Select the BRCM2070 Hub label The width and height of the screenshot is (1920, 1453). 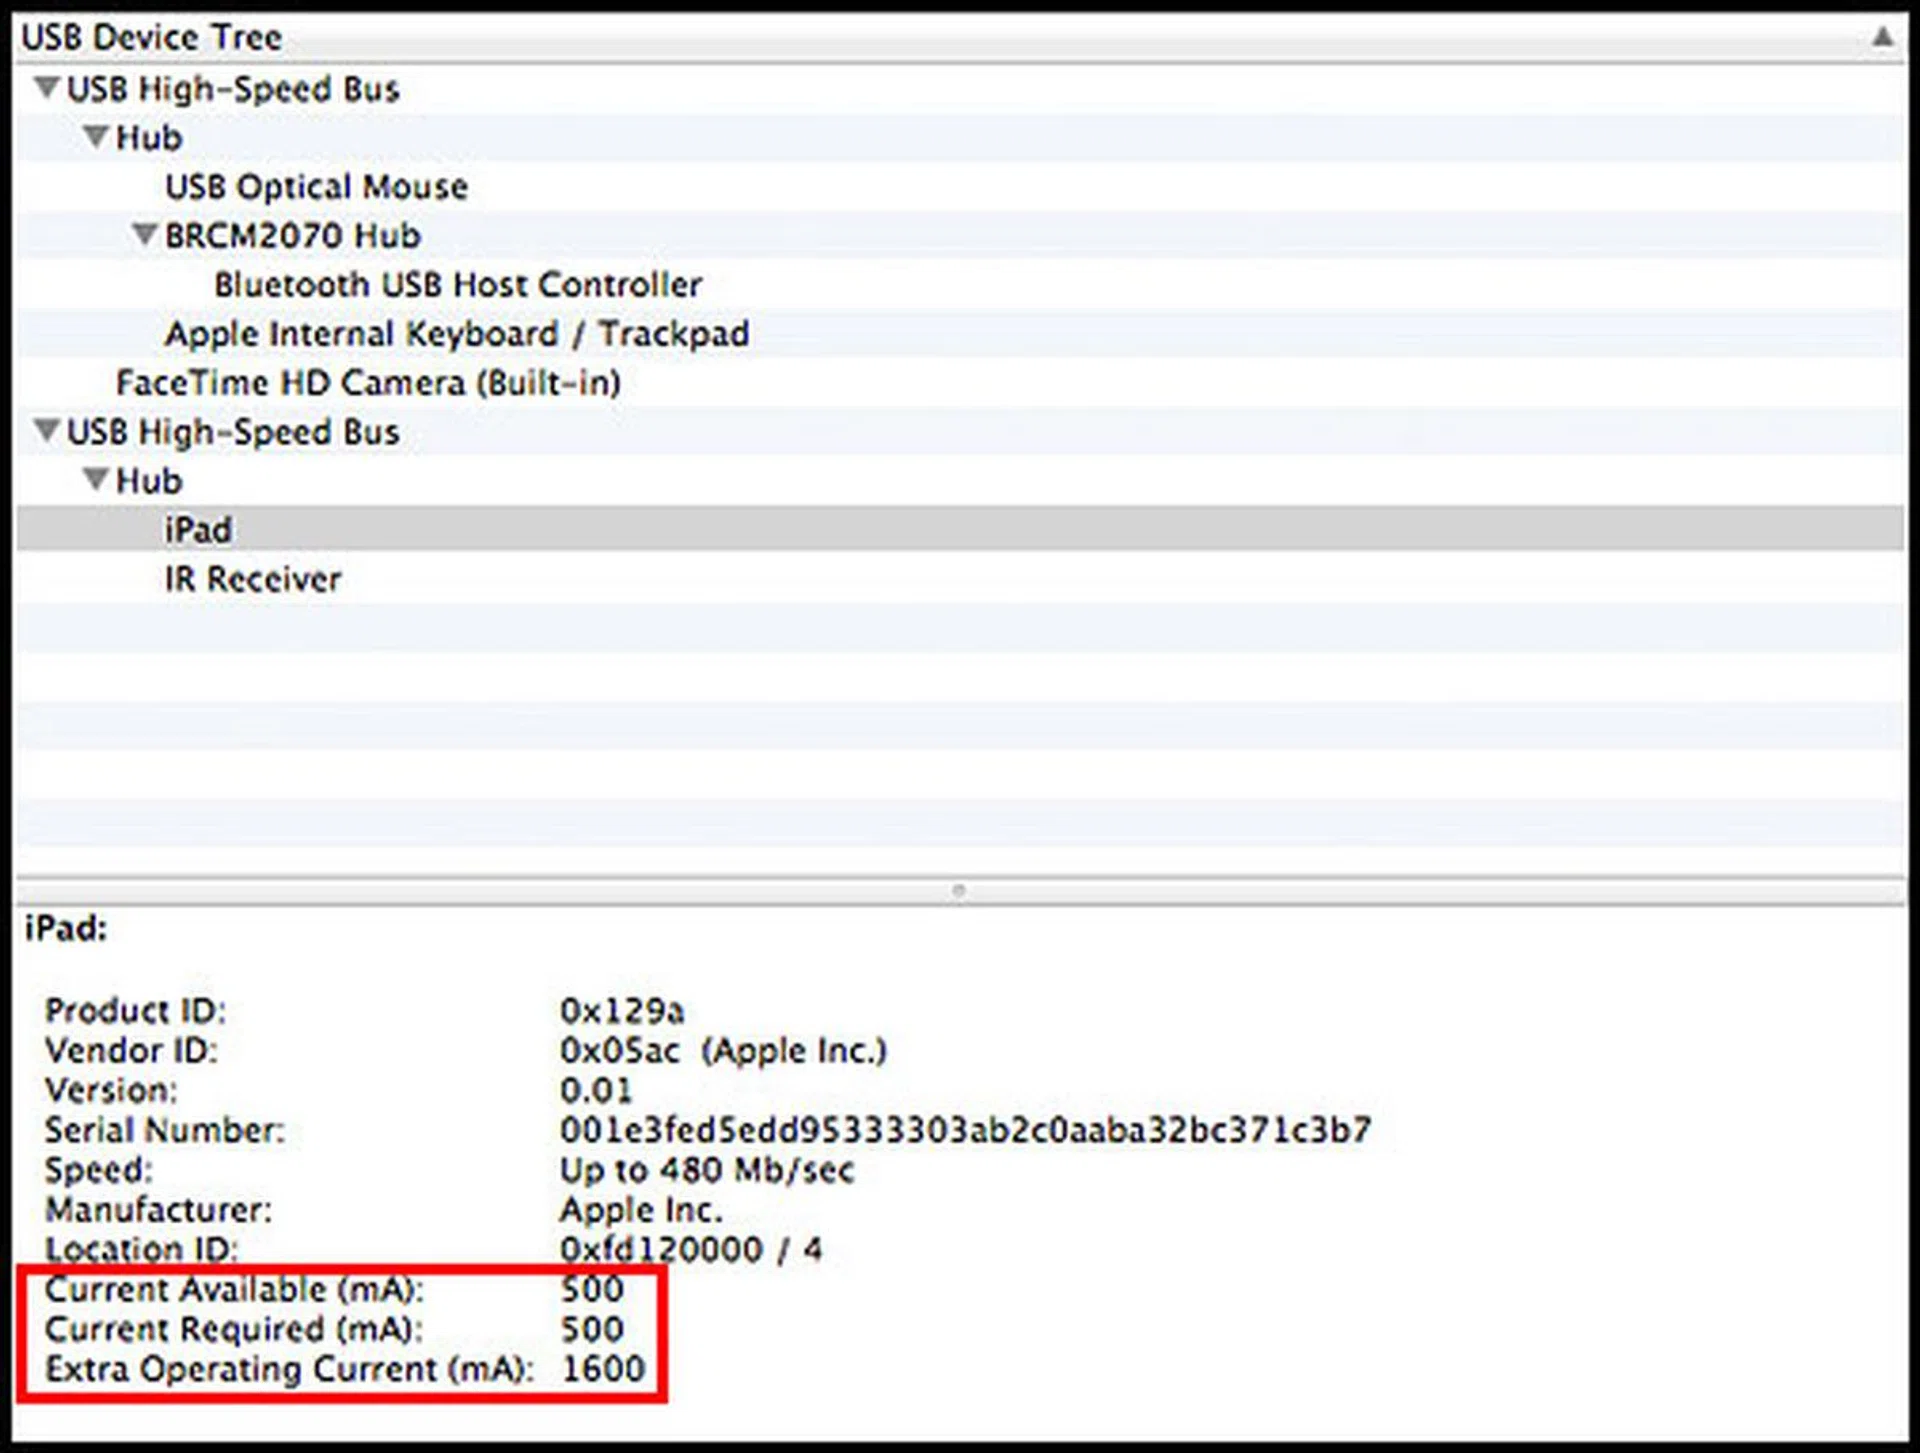[292, 236]
